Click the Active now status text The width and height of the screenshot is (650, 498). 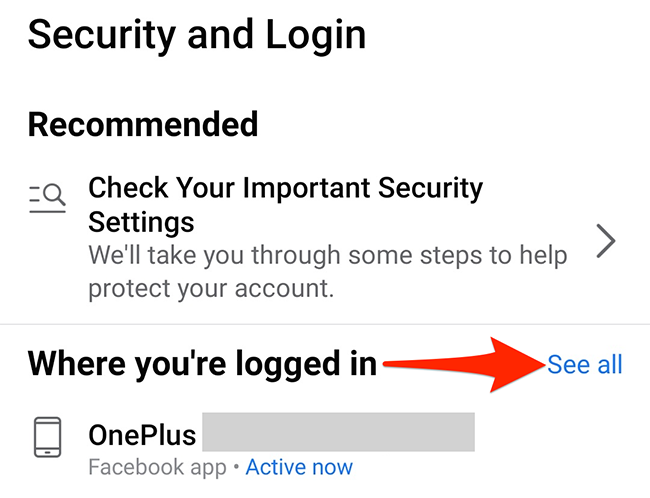(299, 467)
